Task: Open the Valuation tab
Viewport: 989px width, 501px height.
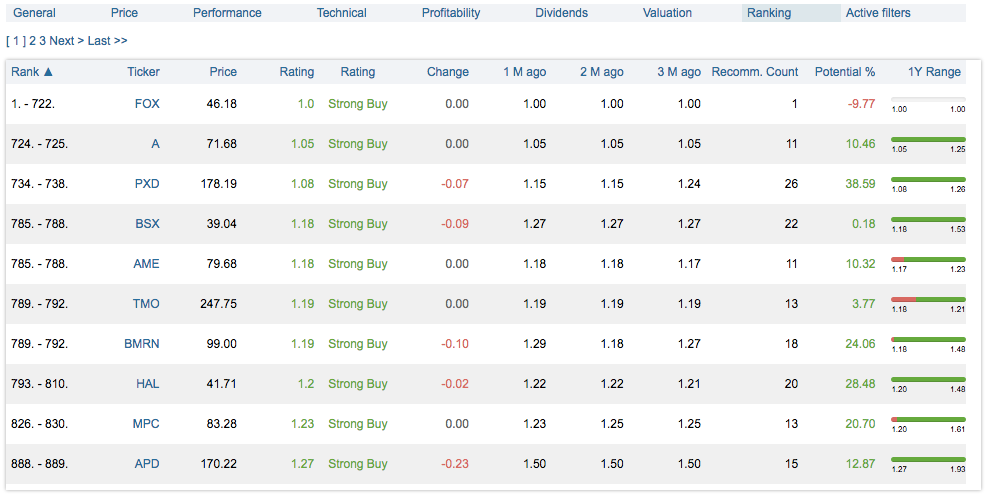Action: 667,13
